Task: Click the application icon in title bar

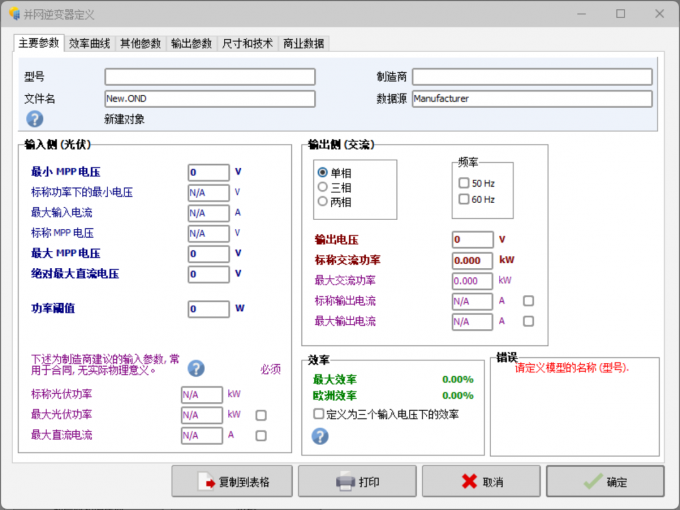Action: tap(14, 14)
